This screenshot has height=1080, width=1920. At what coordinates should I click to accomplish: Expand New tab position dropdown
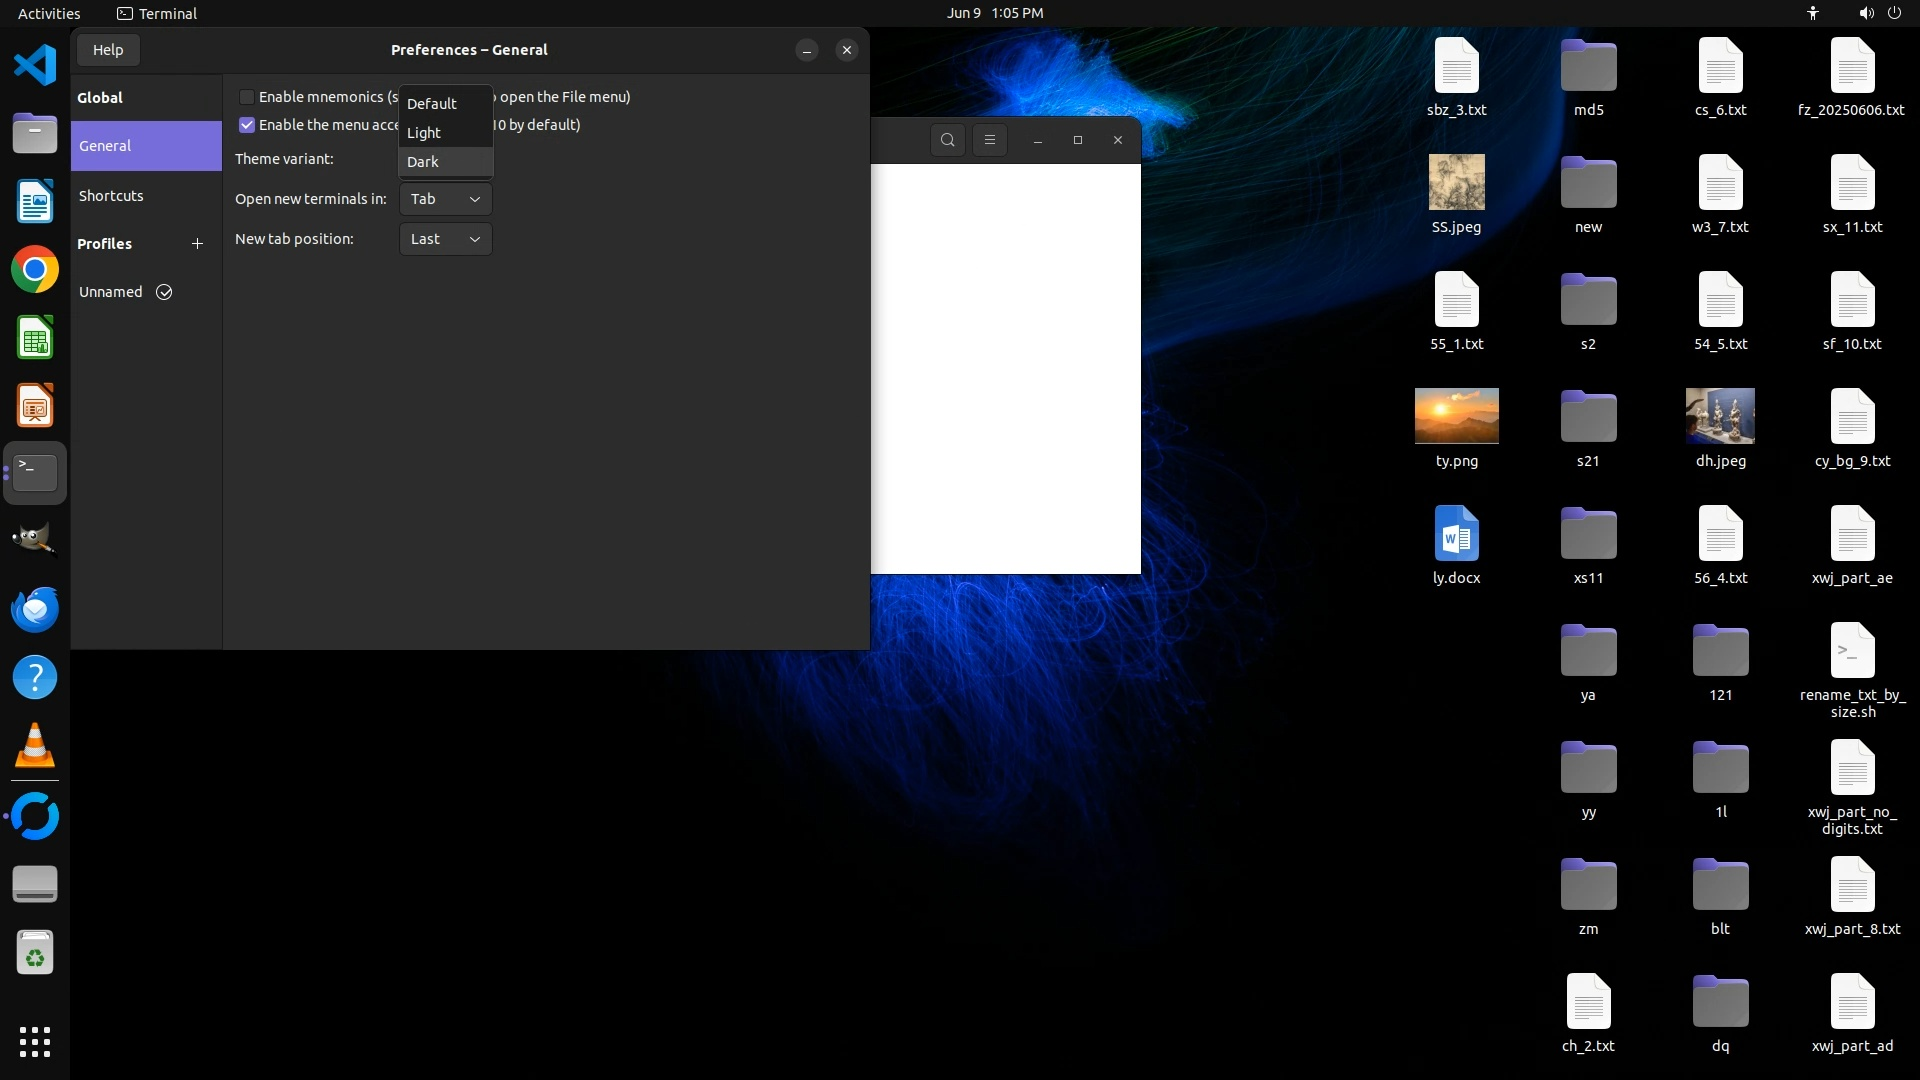(x=445, y=239)
